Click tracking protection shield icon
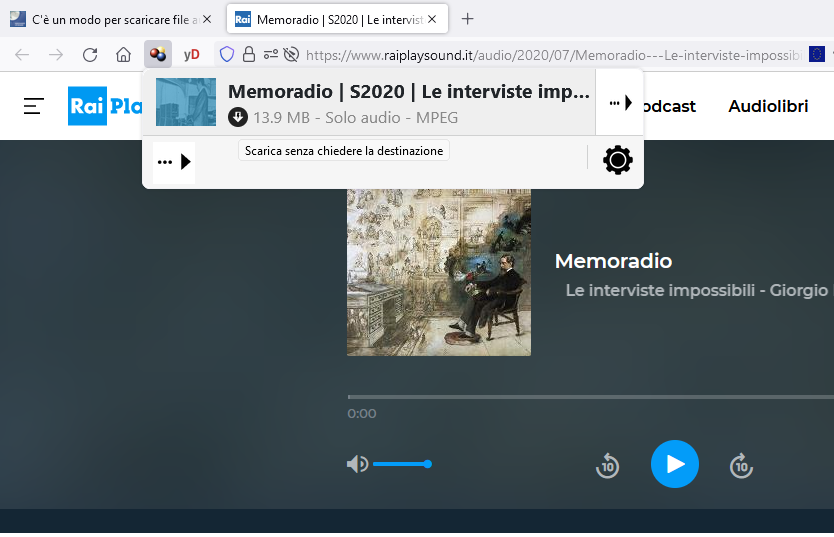 point(227,54)
